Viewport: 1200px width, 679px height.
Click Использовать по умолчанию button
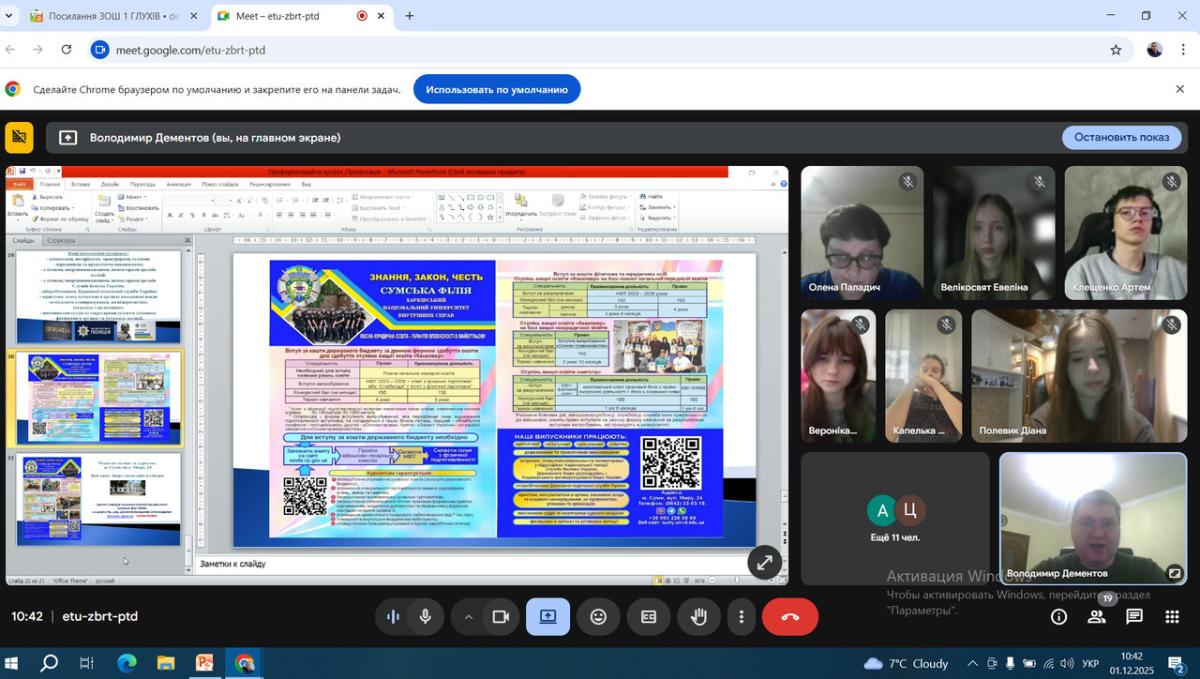pos(496,89)
